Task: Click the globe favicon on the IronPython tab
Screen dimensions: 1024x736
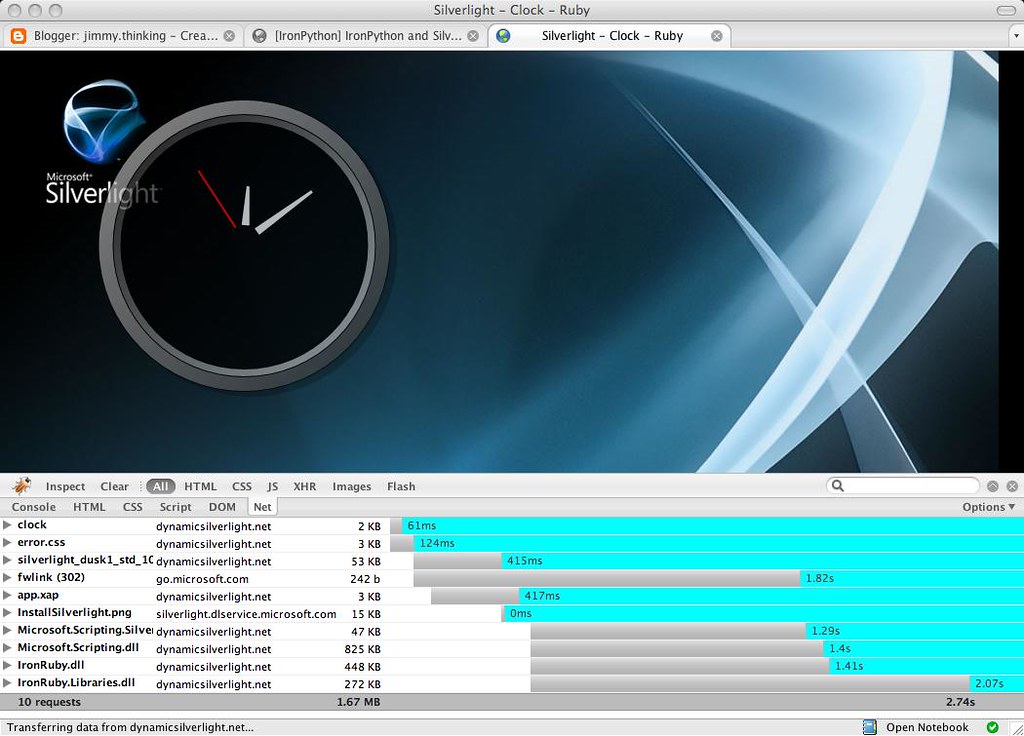Action: [259, 36]
